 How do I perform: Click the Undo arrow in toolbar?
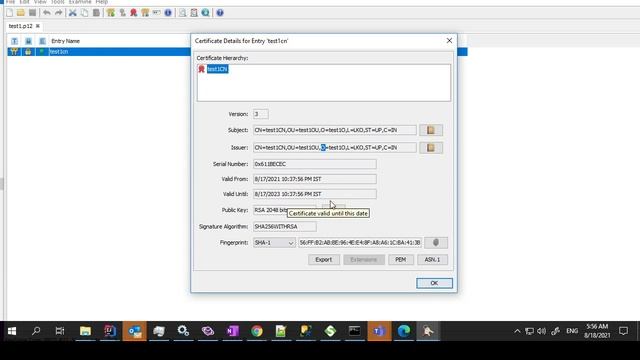coord(47,13)
